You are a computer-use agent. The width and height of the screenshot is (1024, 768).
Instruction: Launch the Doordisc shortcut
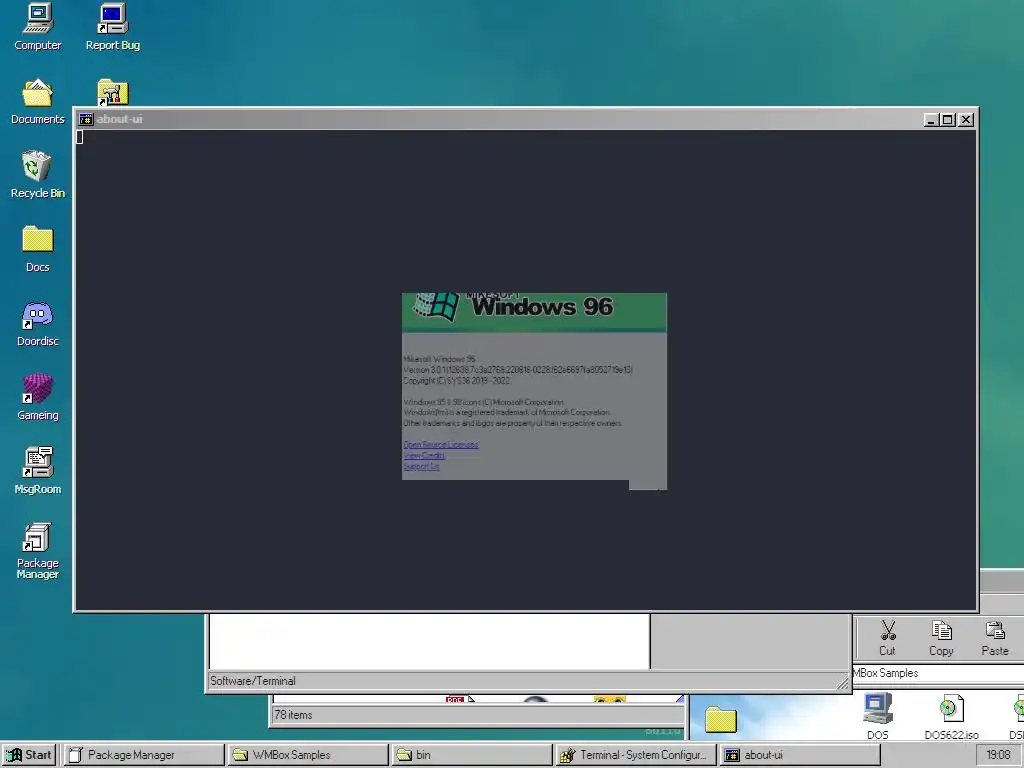pyautogui.click(x=38, y=323)
